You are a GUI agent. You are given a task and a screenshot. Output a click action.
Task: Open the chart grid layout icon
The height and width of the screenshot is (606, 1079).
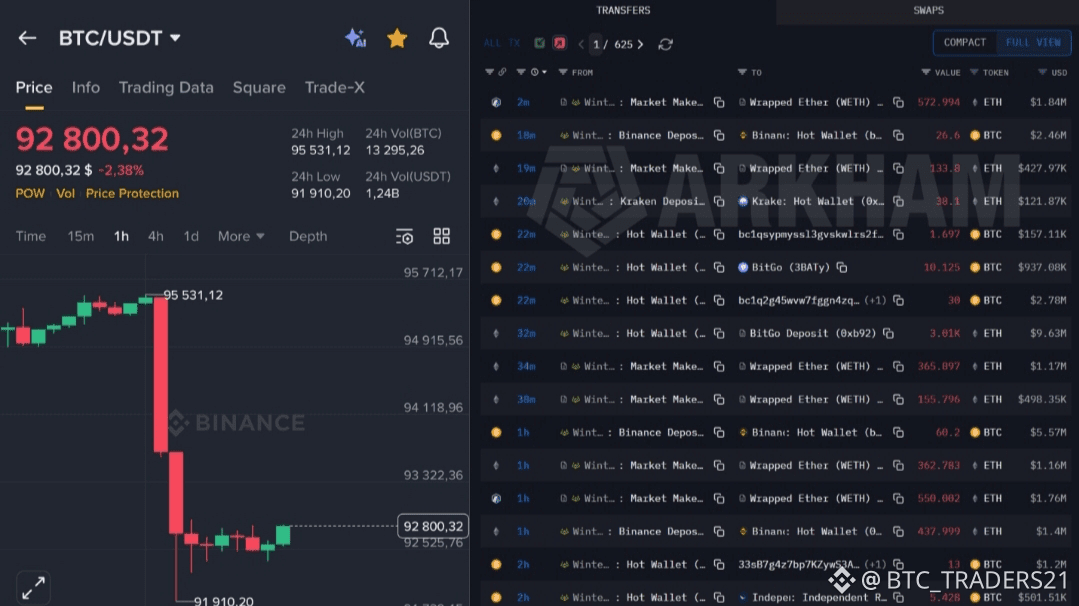441,236
